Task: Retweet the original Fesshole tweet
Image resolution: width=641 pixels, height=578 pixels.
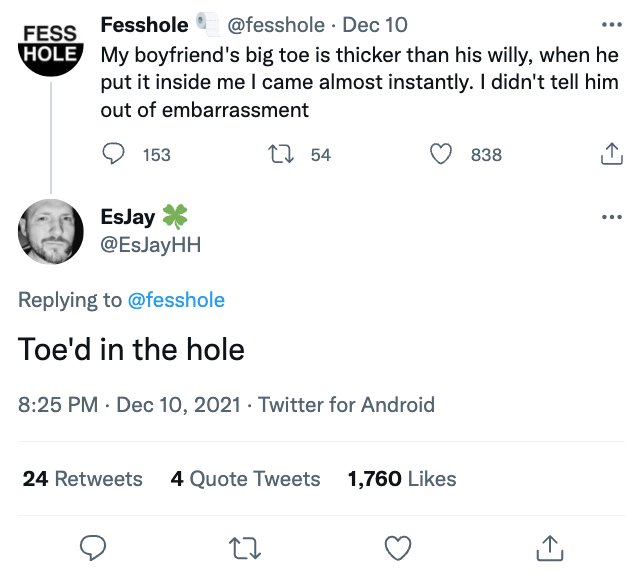Action: coord(280,154)
